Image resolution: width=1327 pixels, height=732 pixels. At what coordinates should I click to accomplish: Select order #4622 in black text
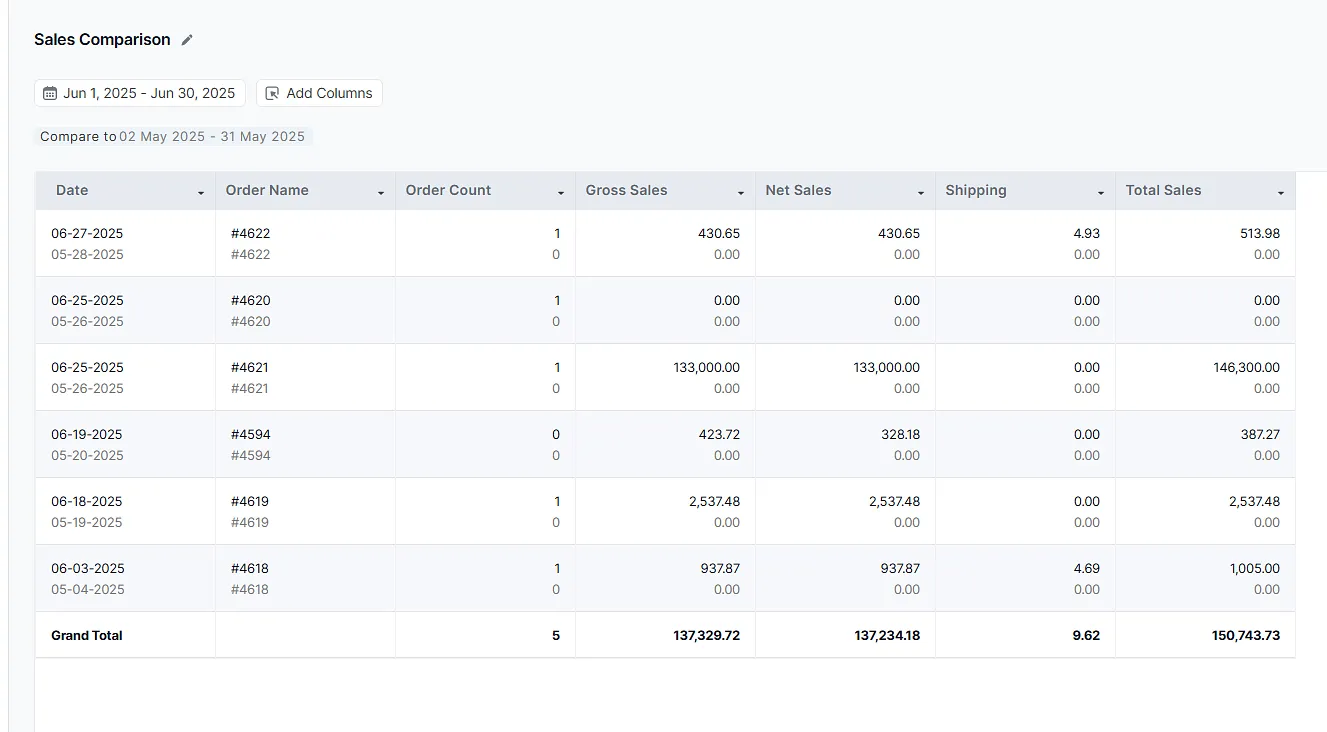(250, 233)
